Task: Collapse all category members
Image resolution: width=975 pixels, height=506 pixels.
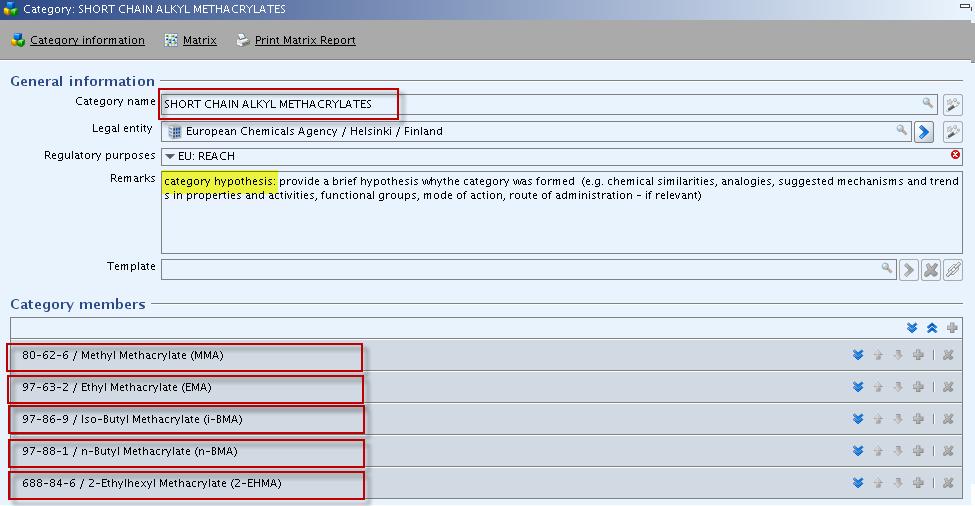Action: point(932,328)
